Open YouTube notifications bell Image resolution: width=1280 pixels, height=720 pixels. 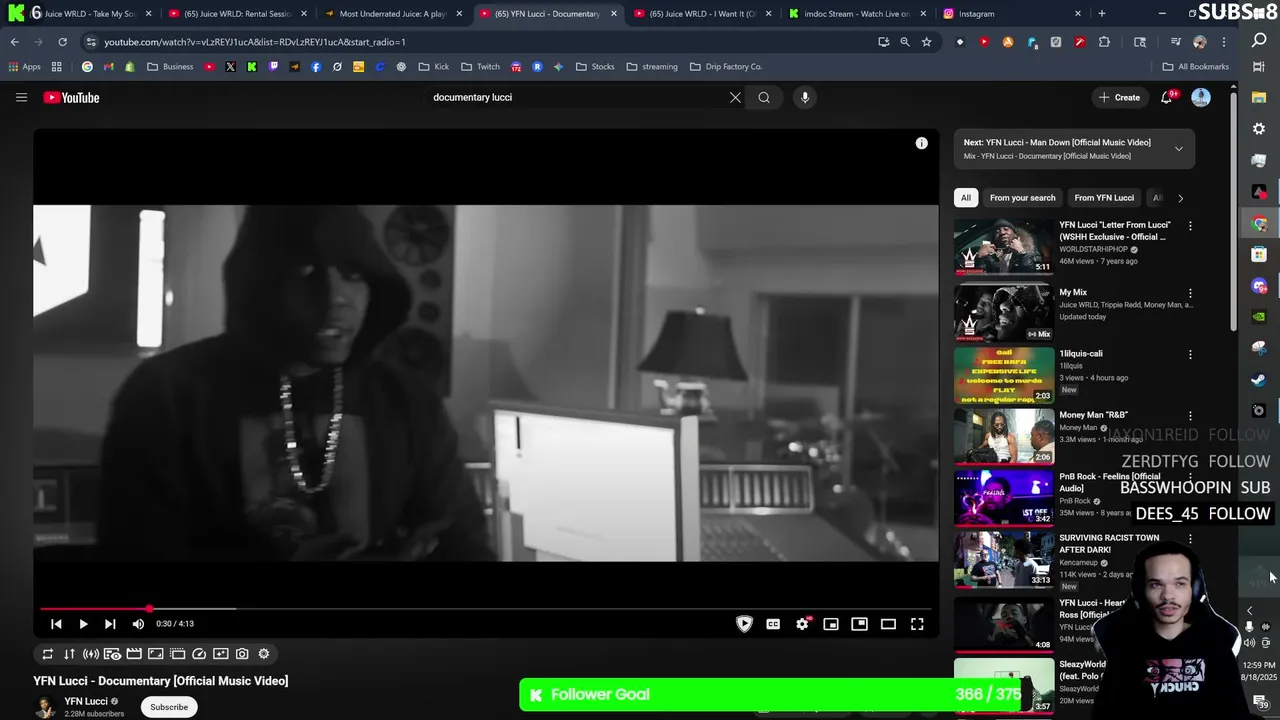tap(1167, 97)
